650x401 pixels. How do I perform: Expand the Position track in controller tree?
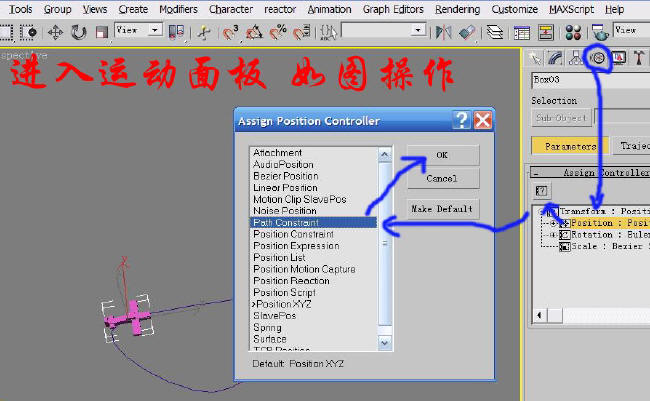tap(553, 223)
